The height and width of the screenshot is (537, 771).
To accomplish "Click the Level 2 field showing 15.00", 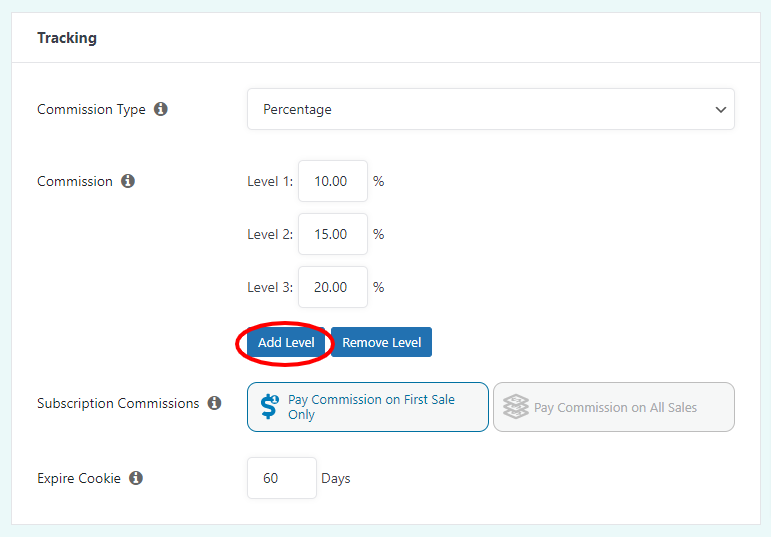I will pos(332,234).
